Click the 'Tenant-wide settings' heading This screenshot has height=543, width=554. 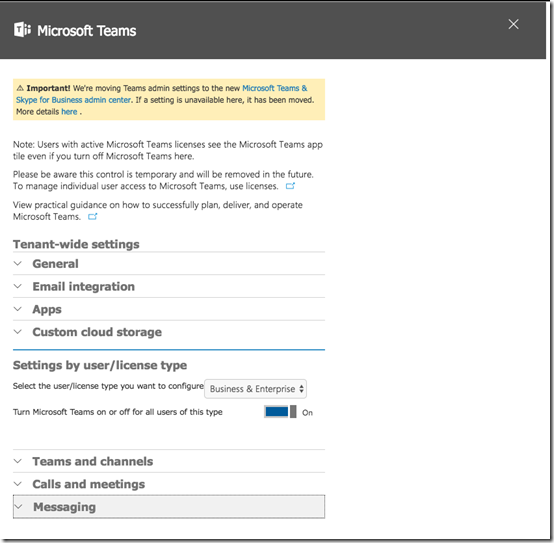click(76, 244)
